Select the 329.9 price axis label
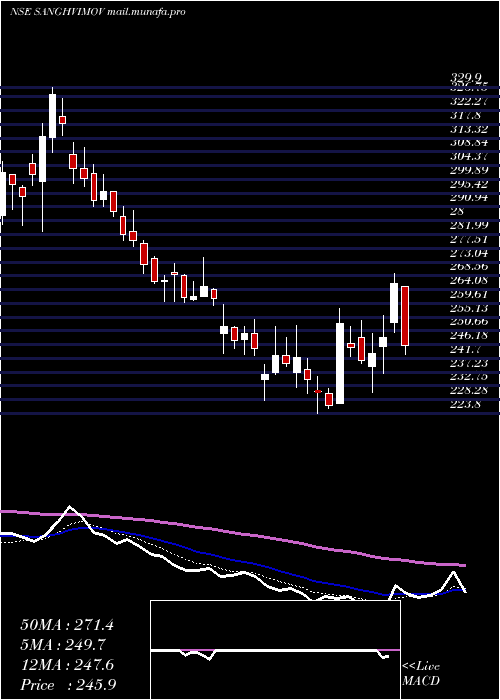This screenshot has height=700, width=500. 468,79
